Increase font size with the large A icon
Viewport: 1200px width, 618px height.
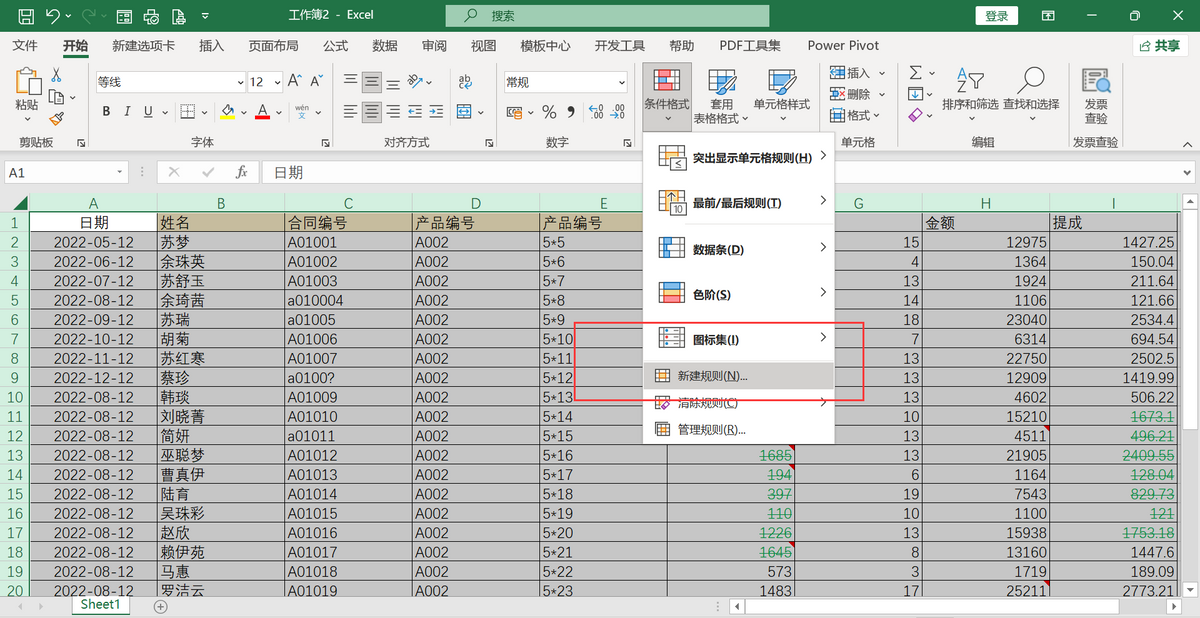click(x=295, y=81)
